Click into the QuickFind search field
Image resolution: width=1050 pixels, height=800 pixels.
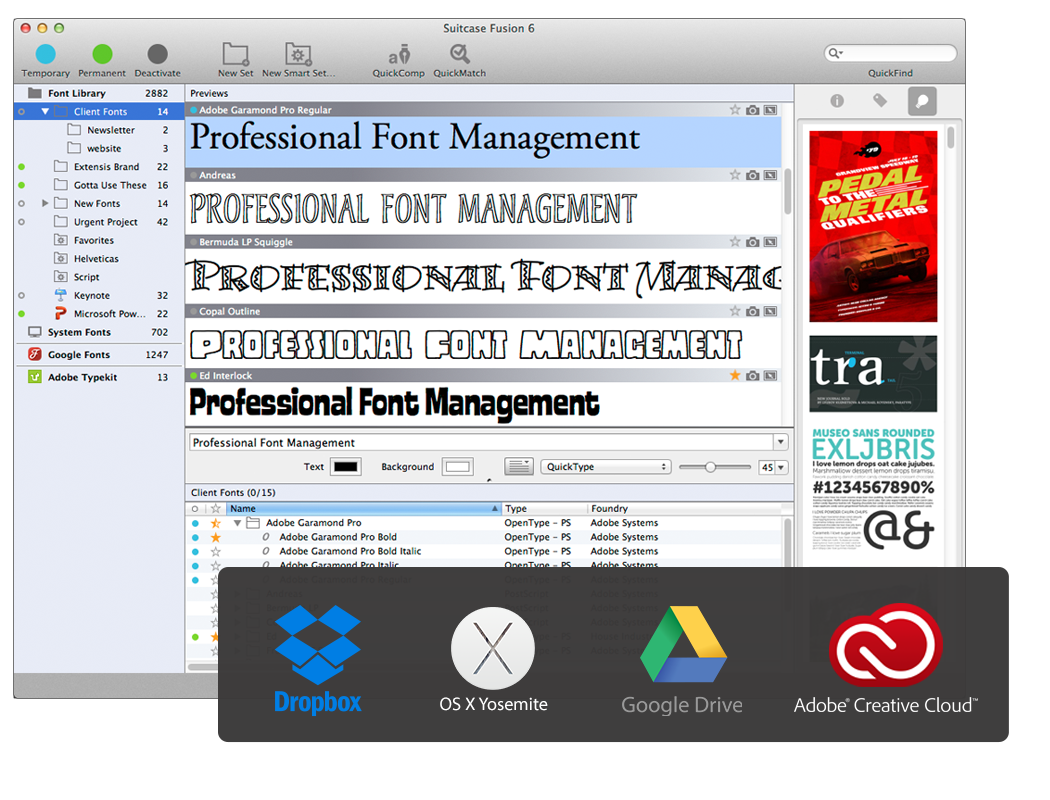[x=896, y=53]
